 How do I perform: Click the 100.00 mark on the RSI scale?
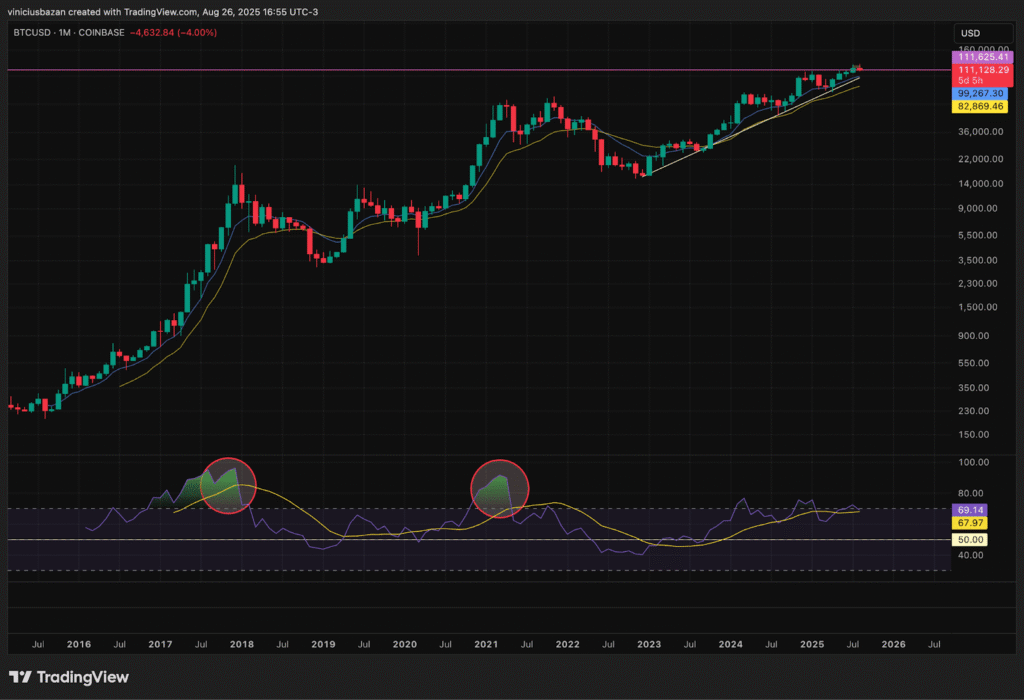(973, 462)
